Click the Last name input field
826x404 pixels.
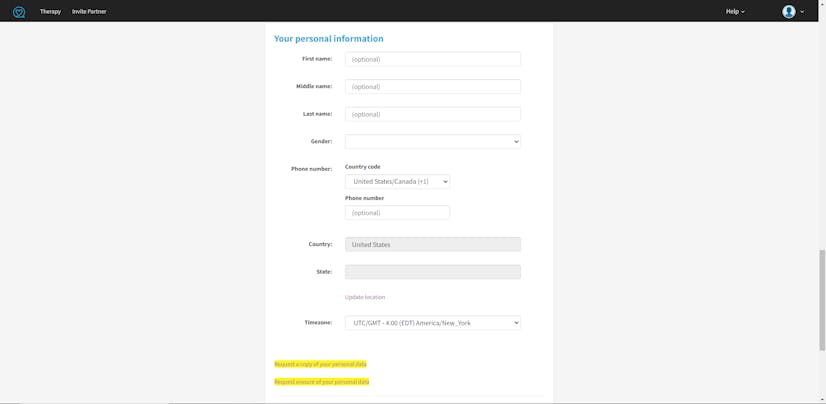tap(432, 114)
